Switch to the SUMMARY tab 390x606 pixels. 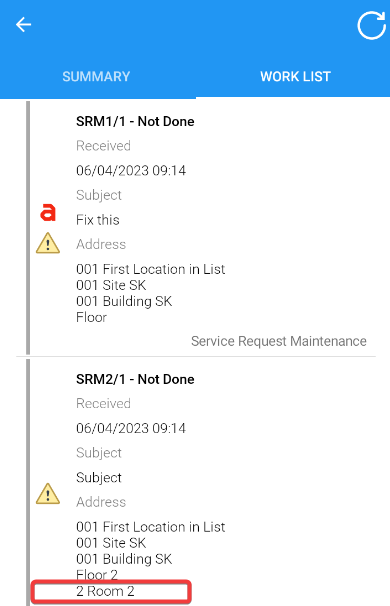96,77
